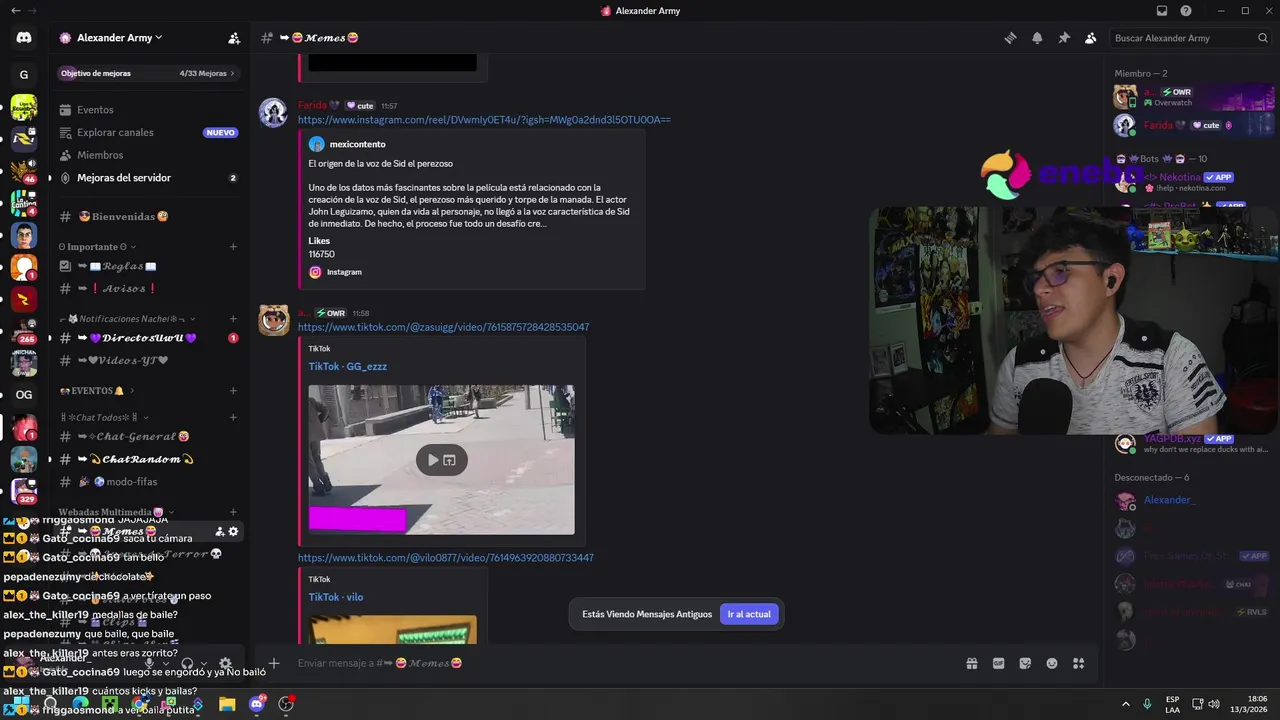
Task: Open the zasuigg TikTok video link
Action: (x=443, y=327)
